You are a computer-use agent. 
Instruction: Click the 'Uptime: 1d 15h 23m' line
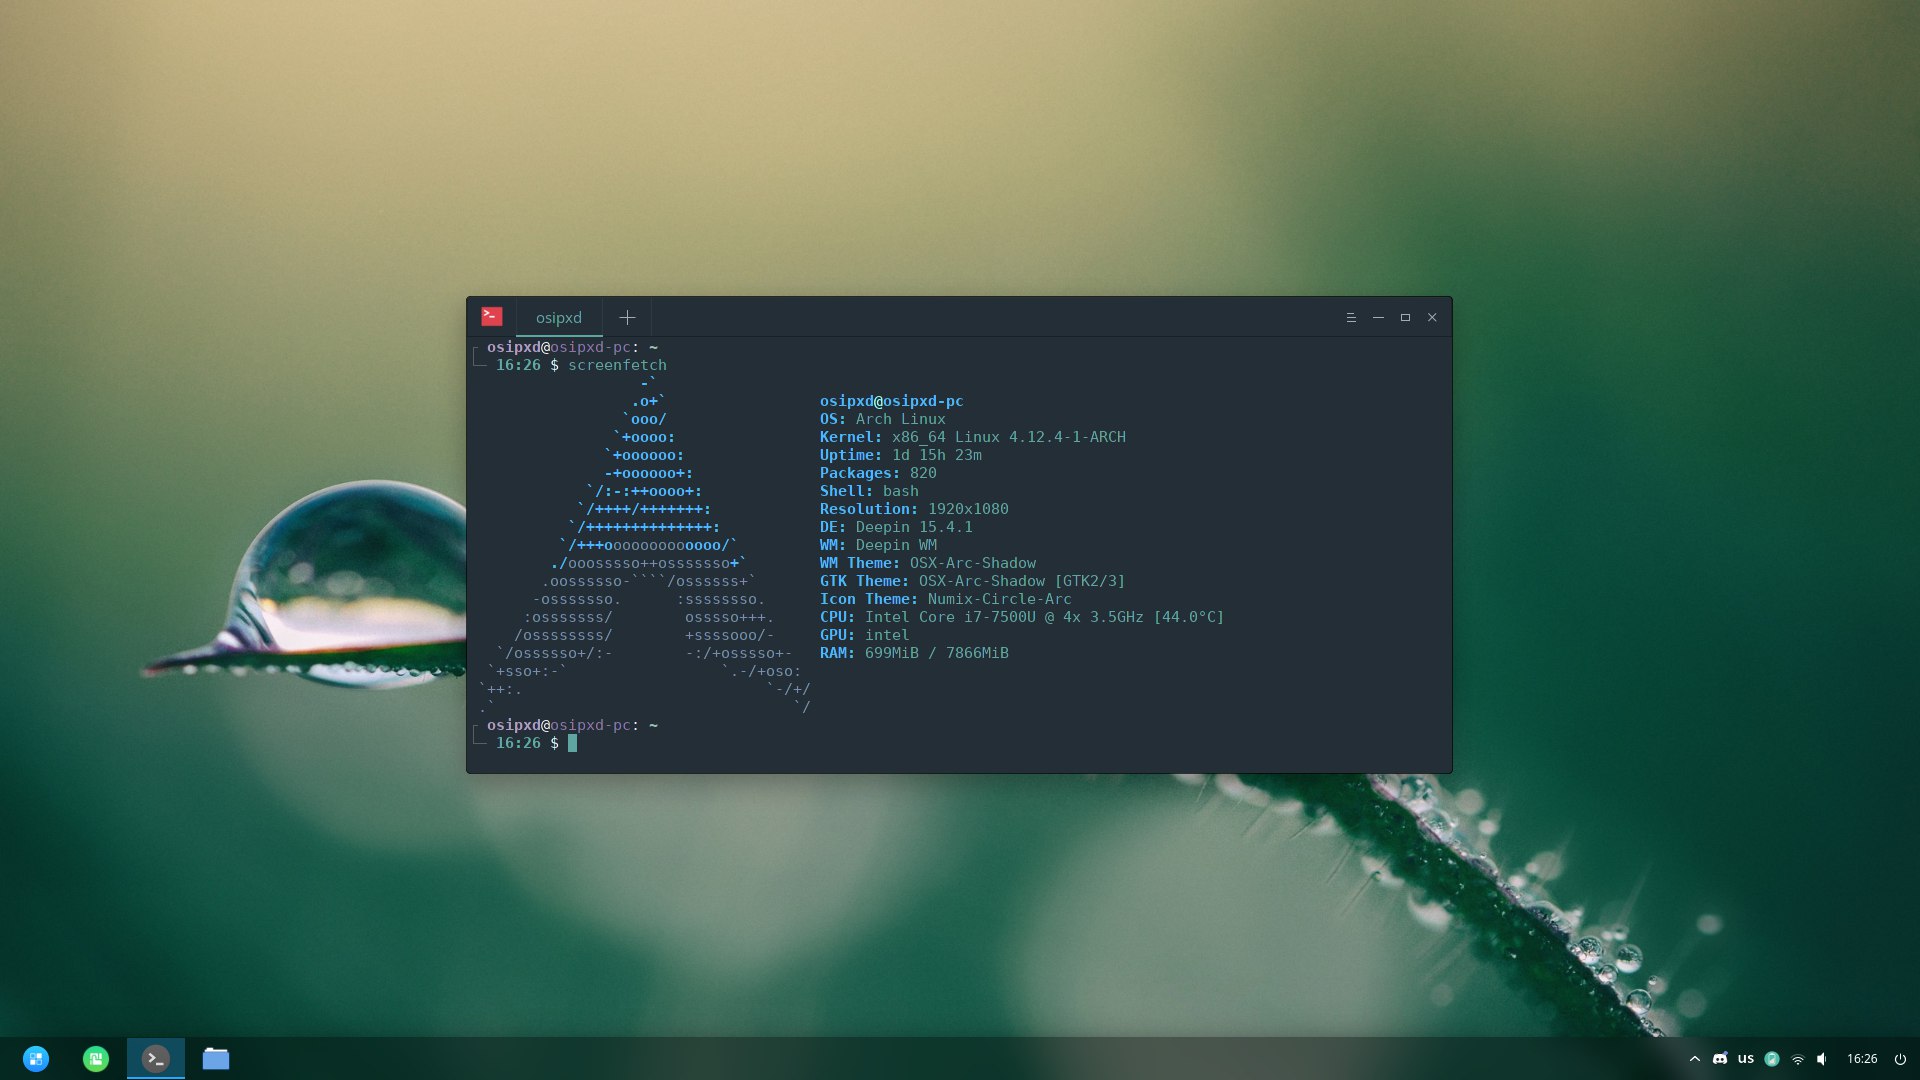pyautogui.click(x=901, y=455)
